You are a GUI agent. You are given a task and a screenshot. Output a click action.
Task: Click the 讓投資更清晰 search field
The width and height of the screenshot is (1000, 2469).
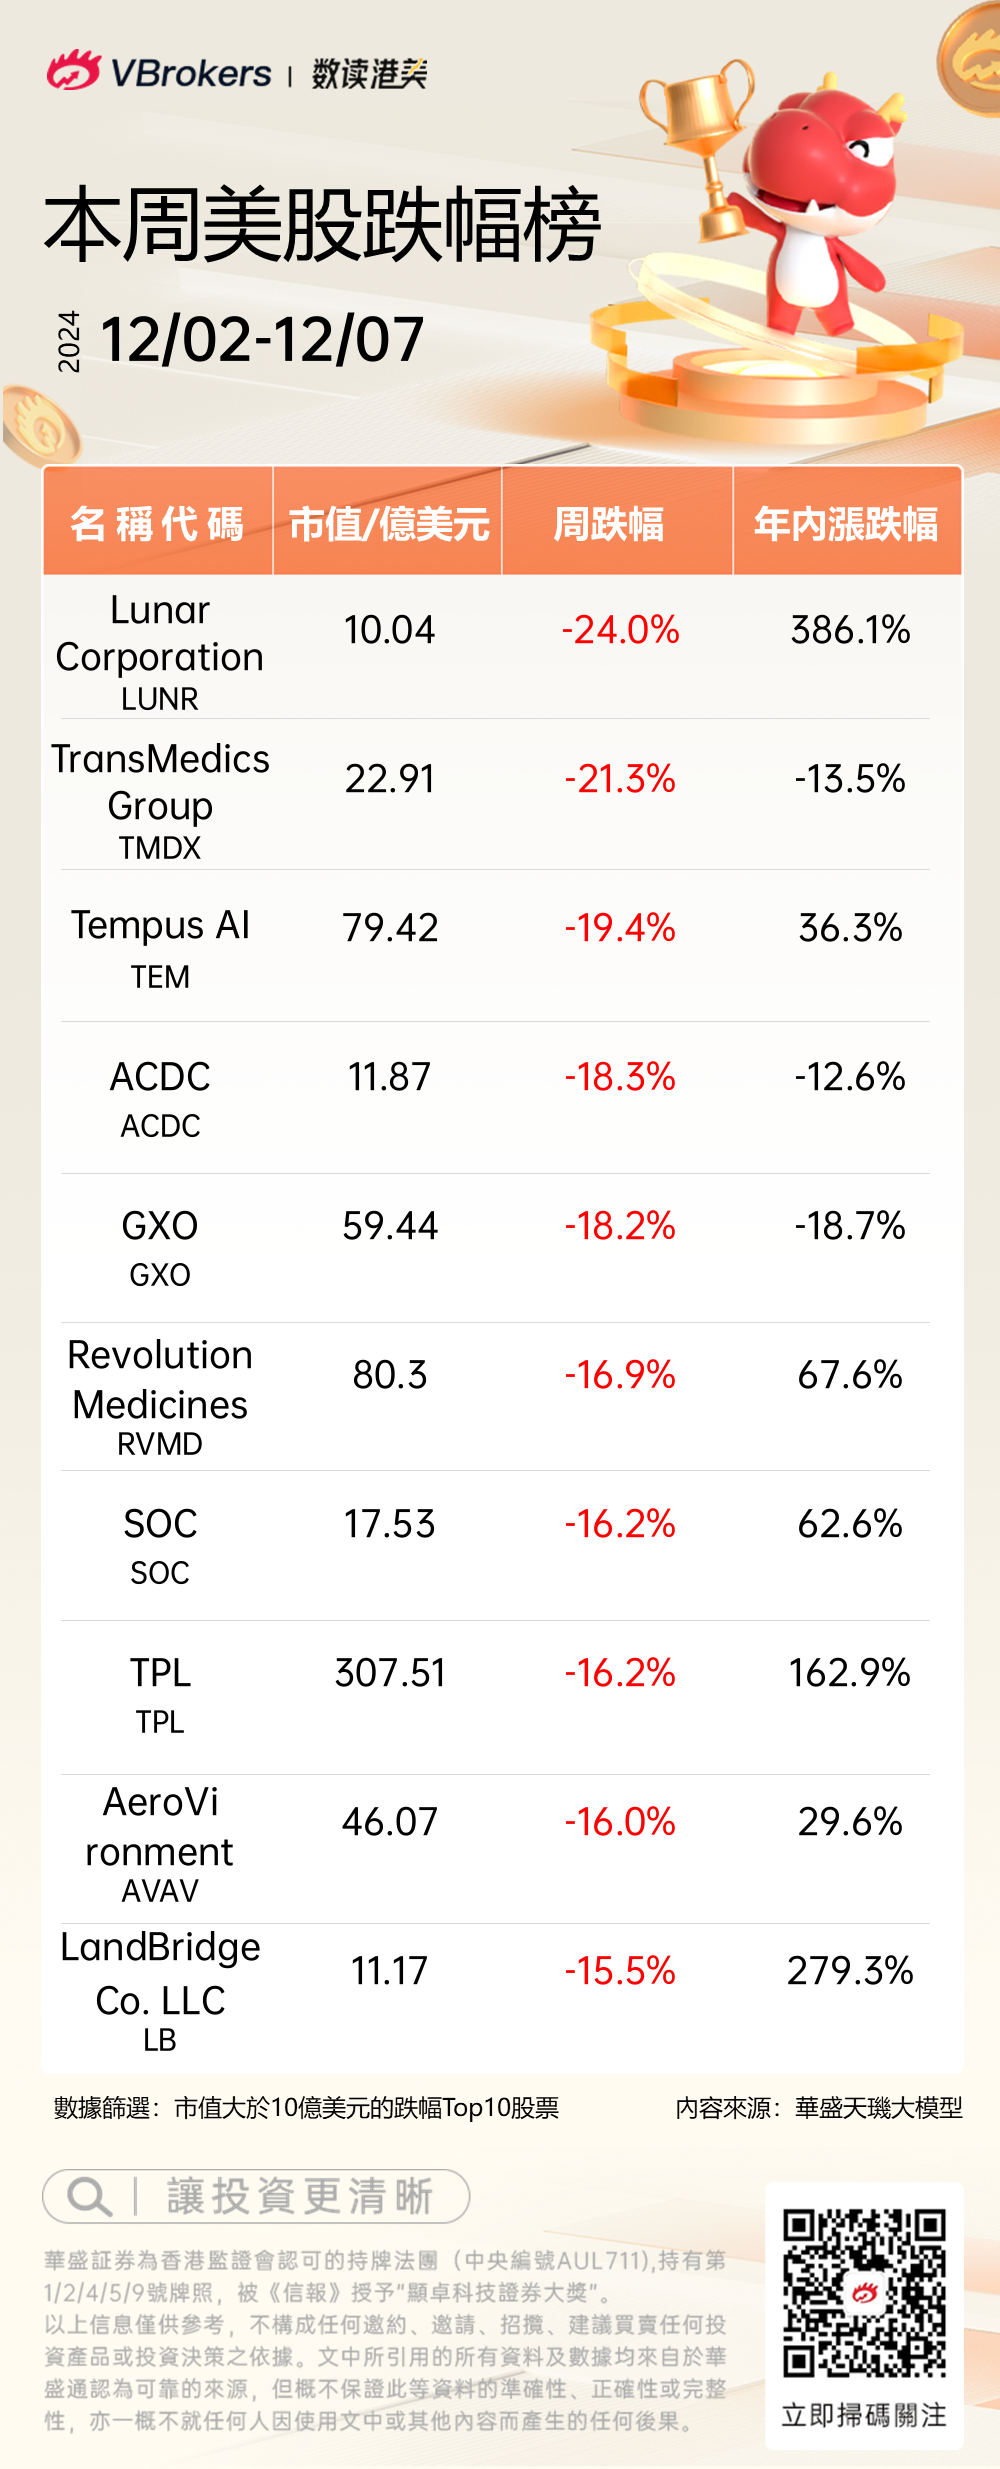pos(298,2197)
